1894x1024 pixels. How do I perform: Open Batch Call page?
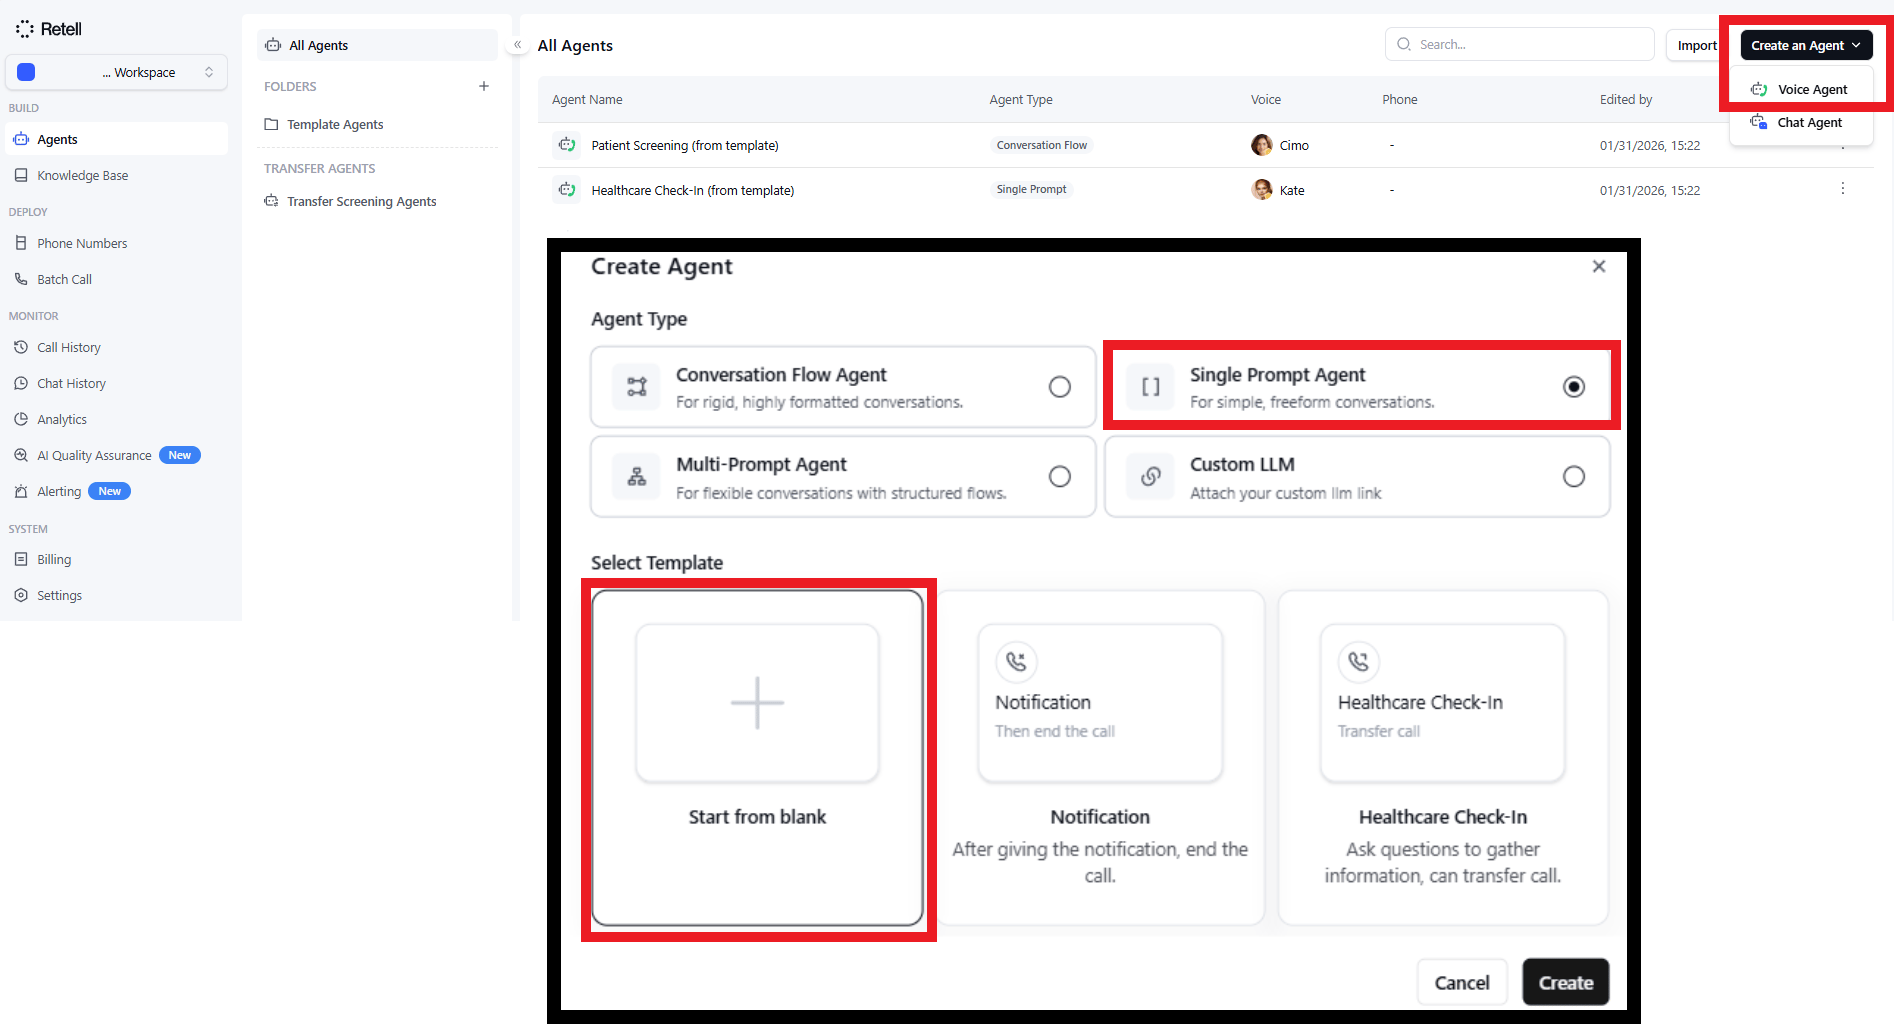[x=117, y=279]
